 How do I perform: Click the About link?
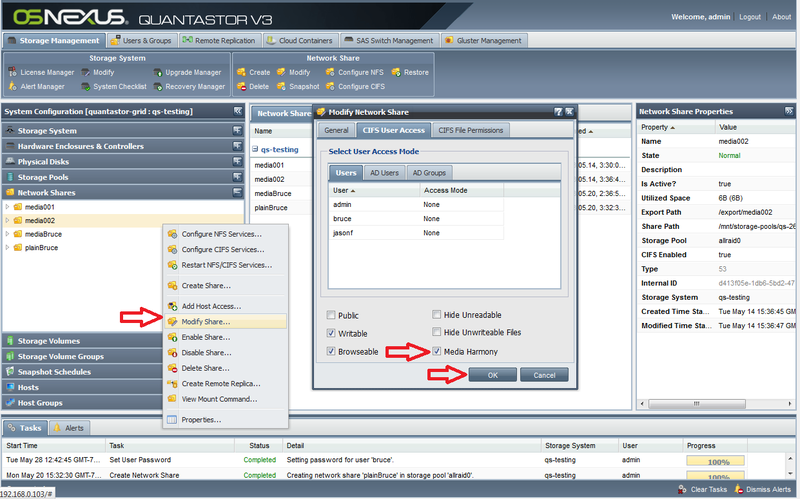pyautogui.click(x=781, y=17)
